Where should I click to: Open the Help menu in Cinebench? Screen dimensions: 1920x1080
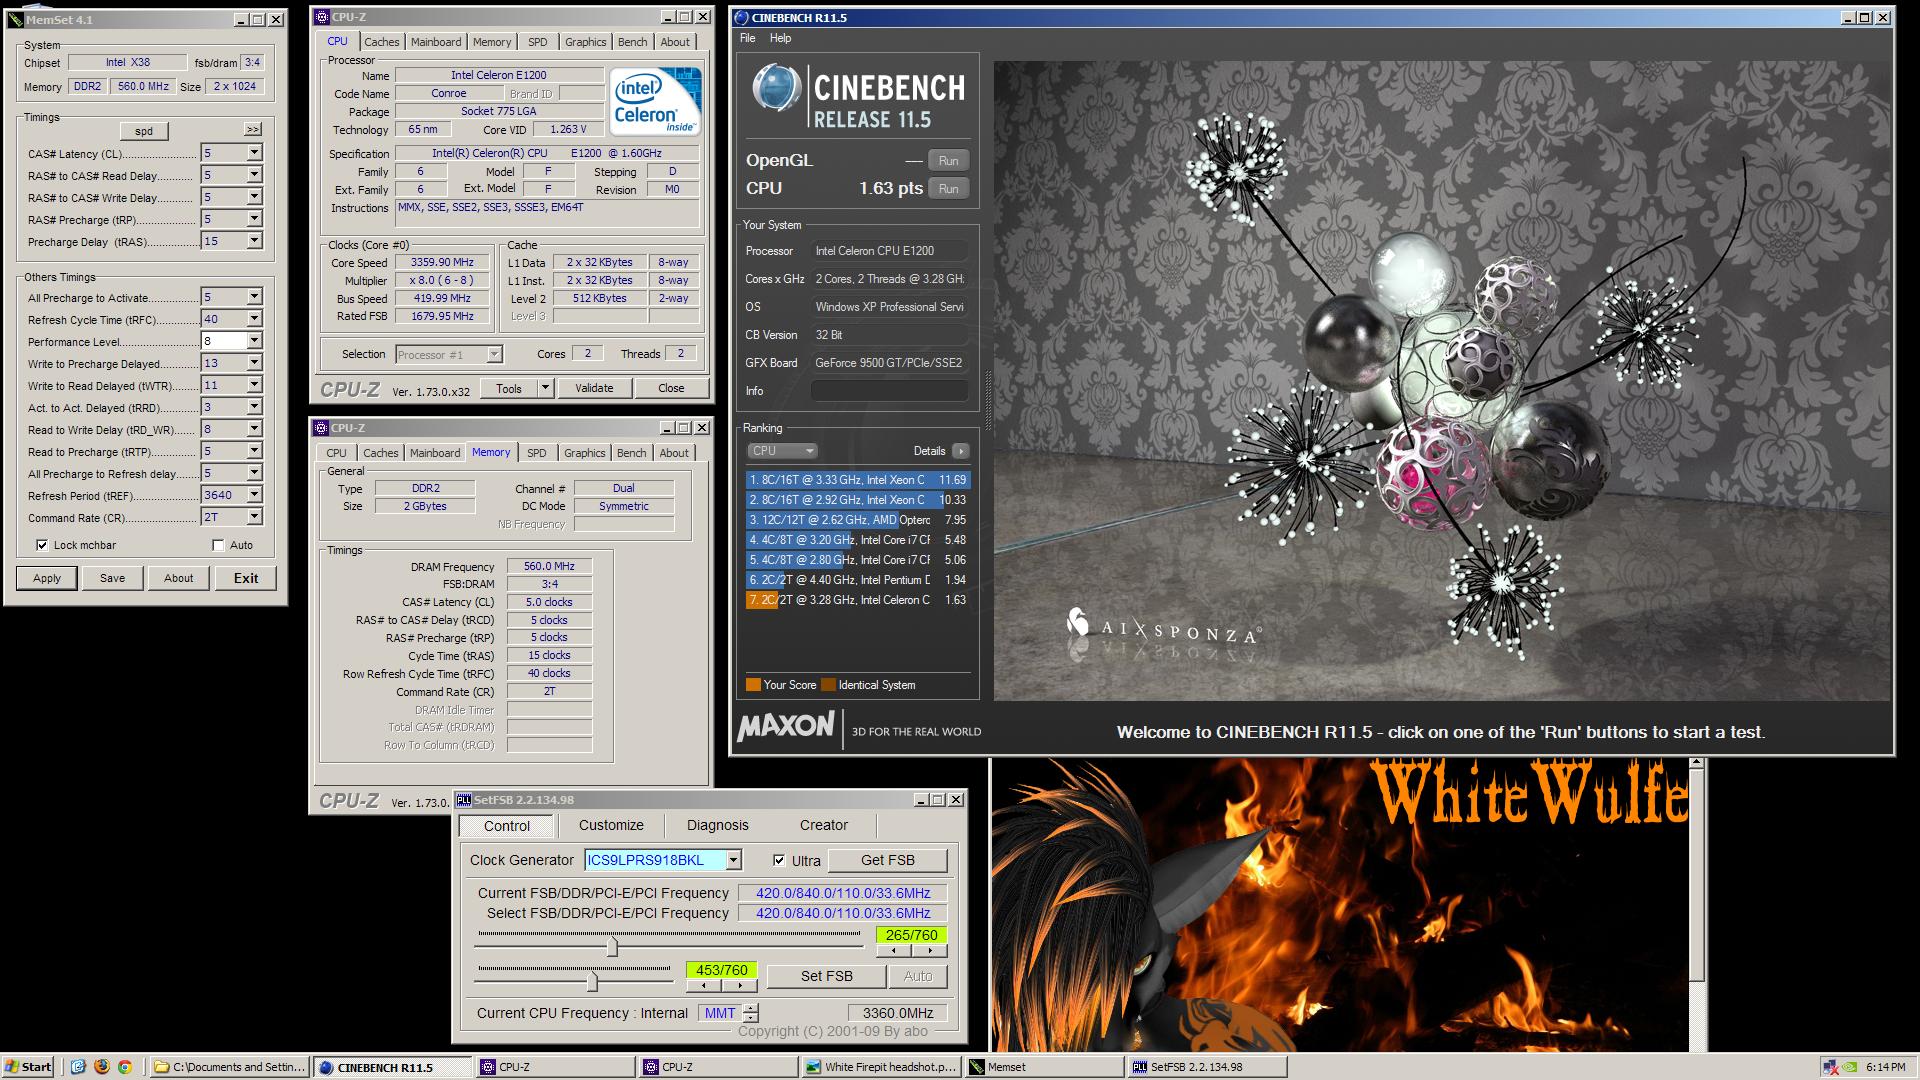click(780, 38)
